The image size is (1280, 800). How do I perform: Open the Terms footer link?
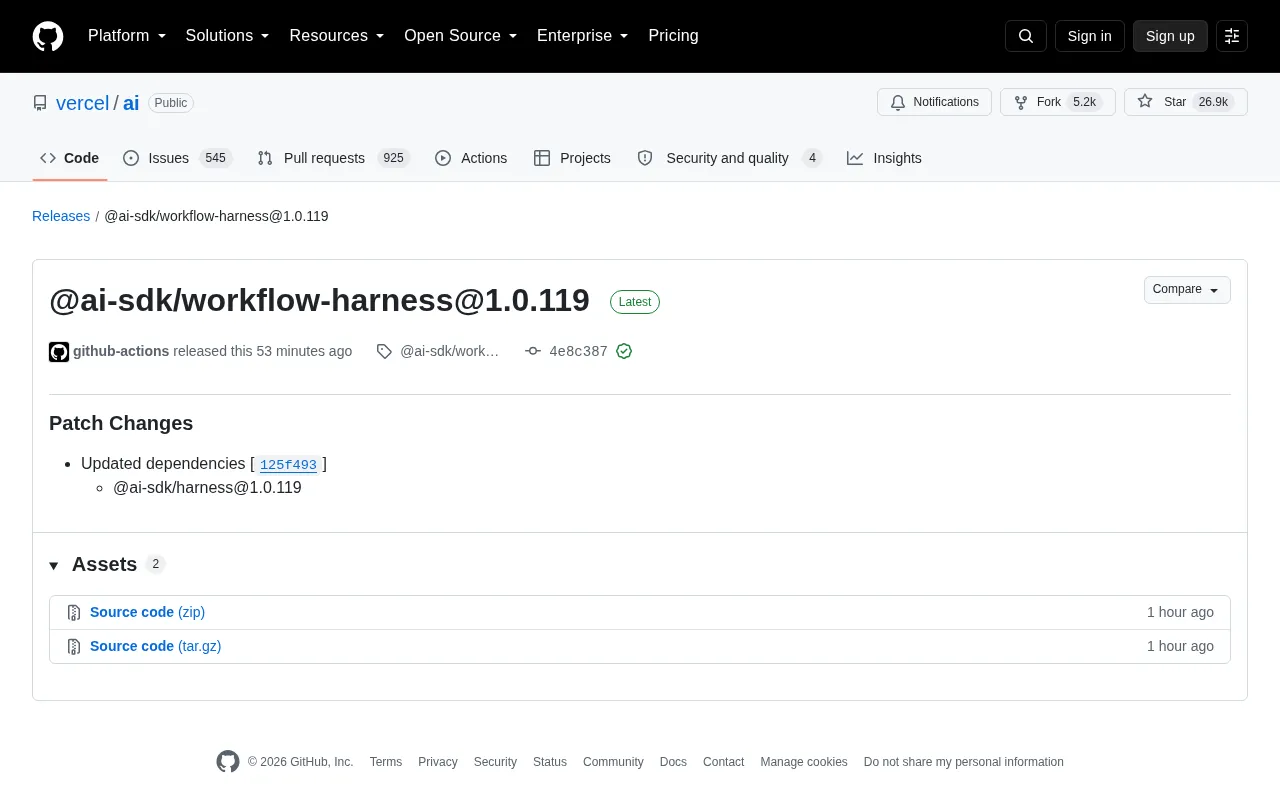pyautogui.click(x=386, y=762)
